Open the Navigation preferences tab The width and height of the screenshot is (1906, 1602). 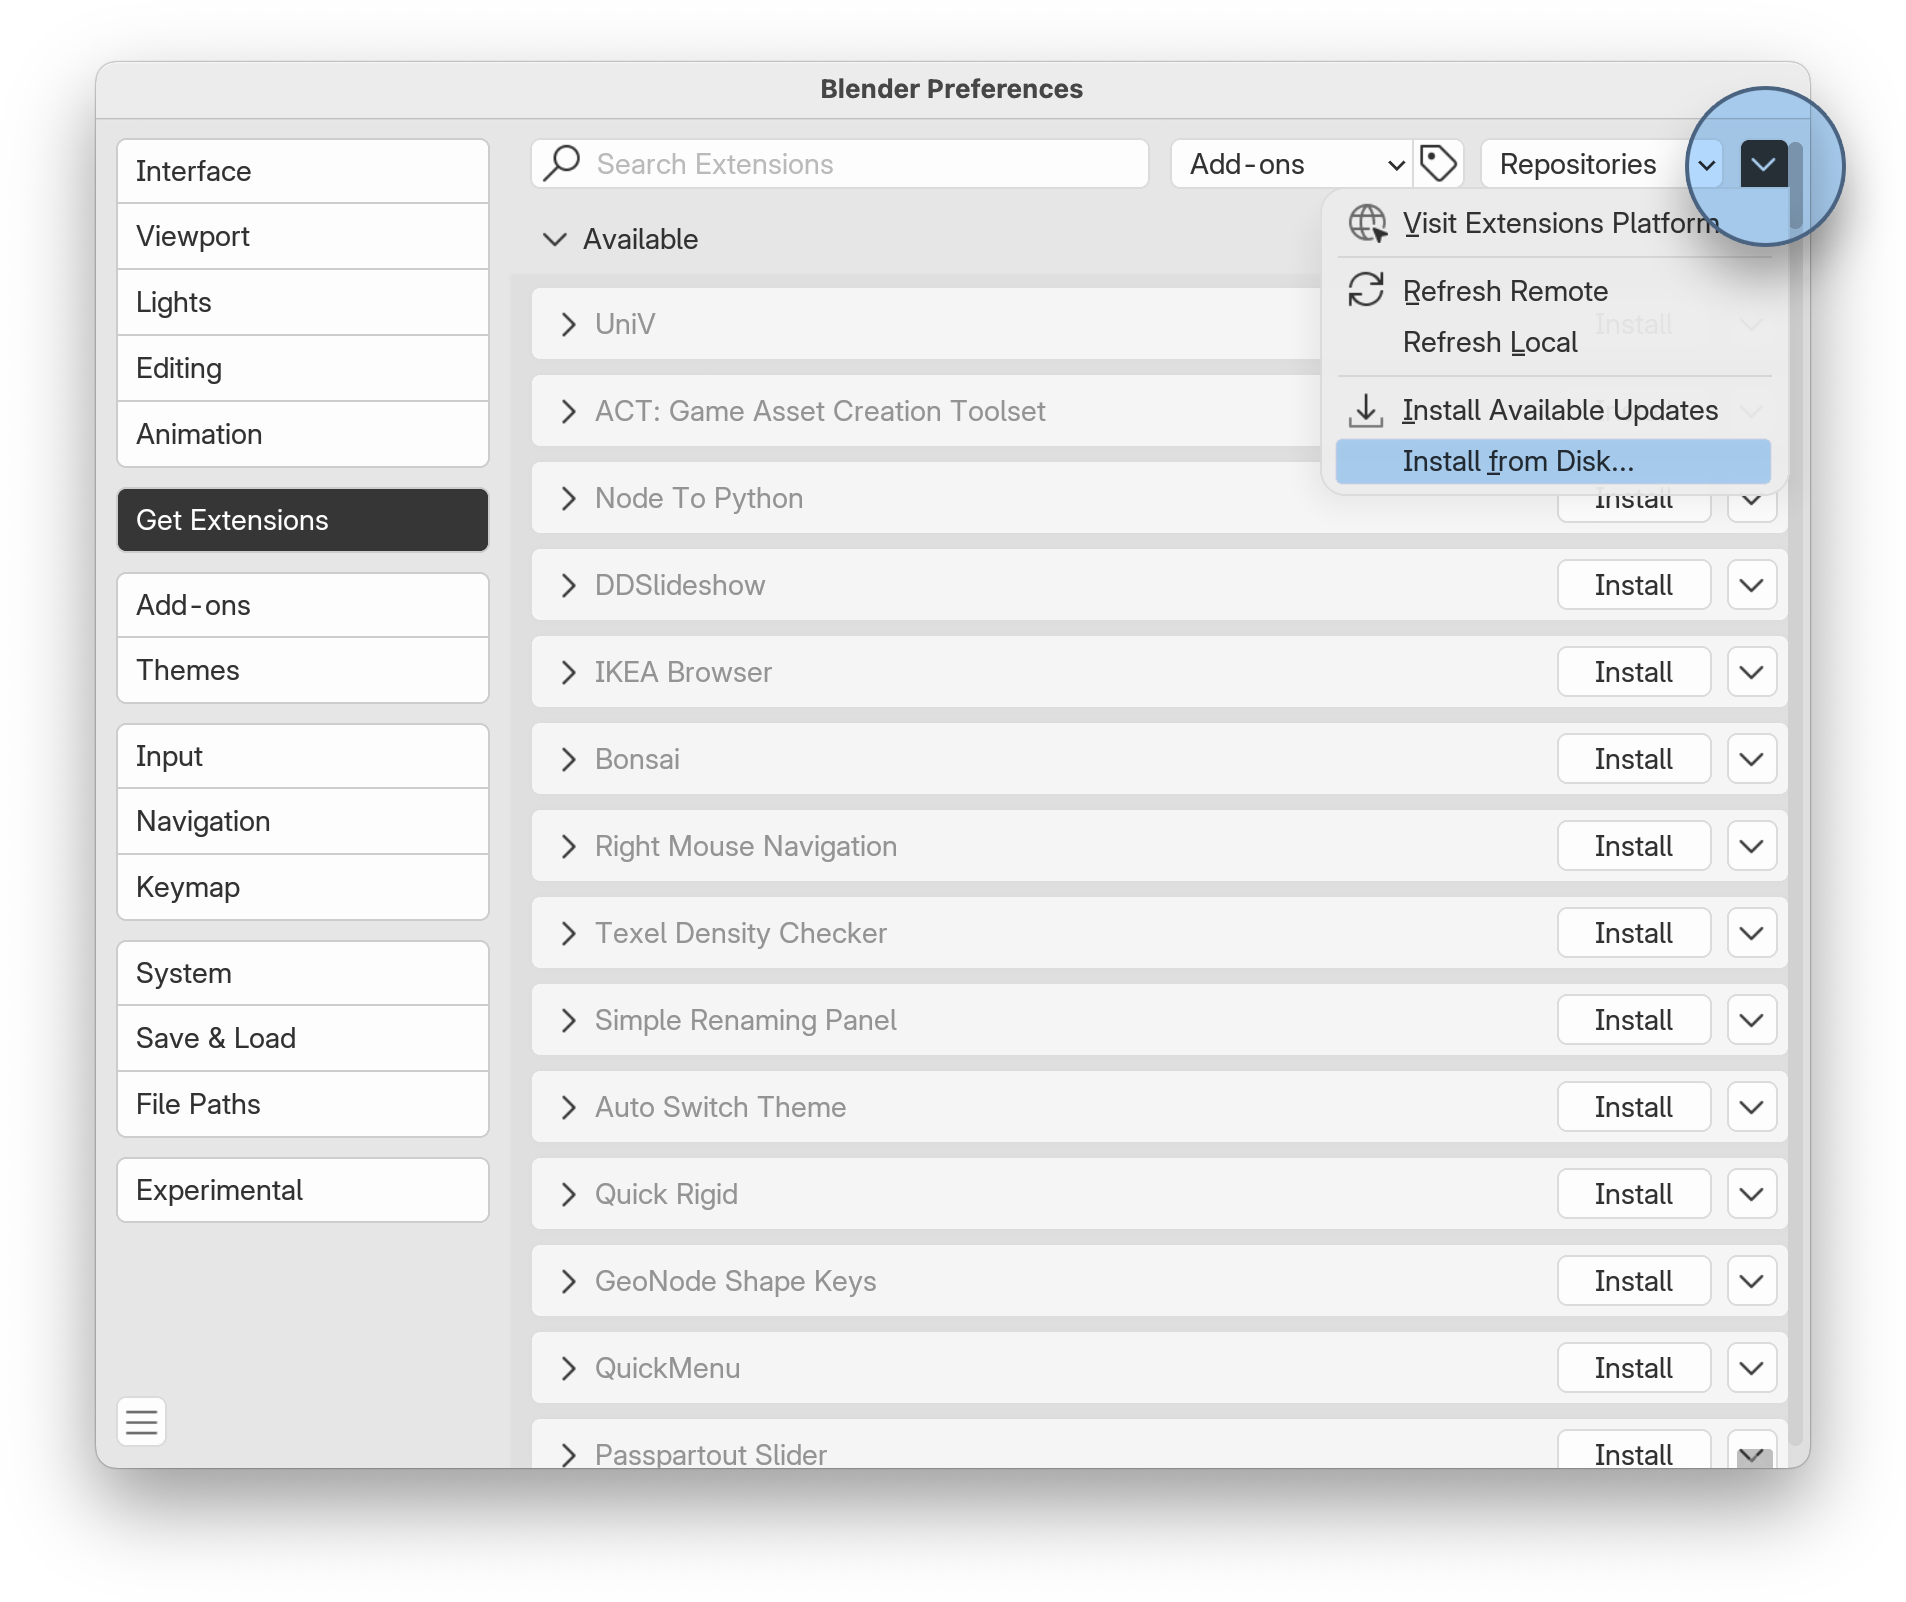303,821
